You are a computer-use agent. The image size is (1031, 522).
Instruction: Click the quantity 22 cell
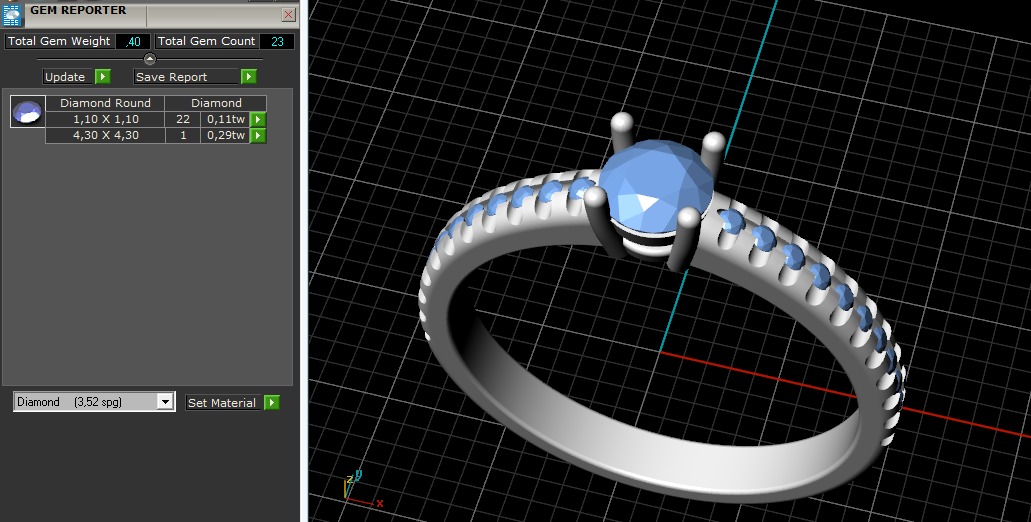coord(183,120)
